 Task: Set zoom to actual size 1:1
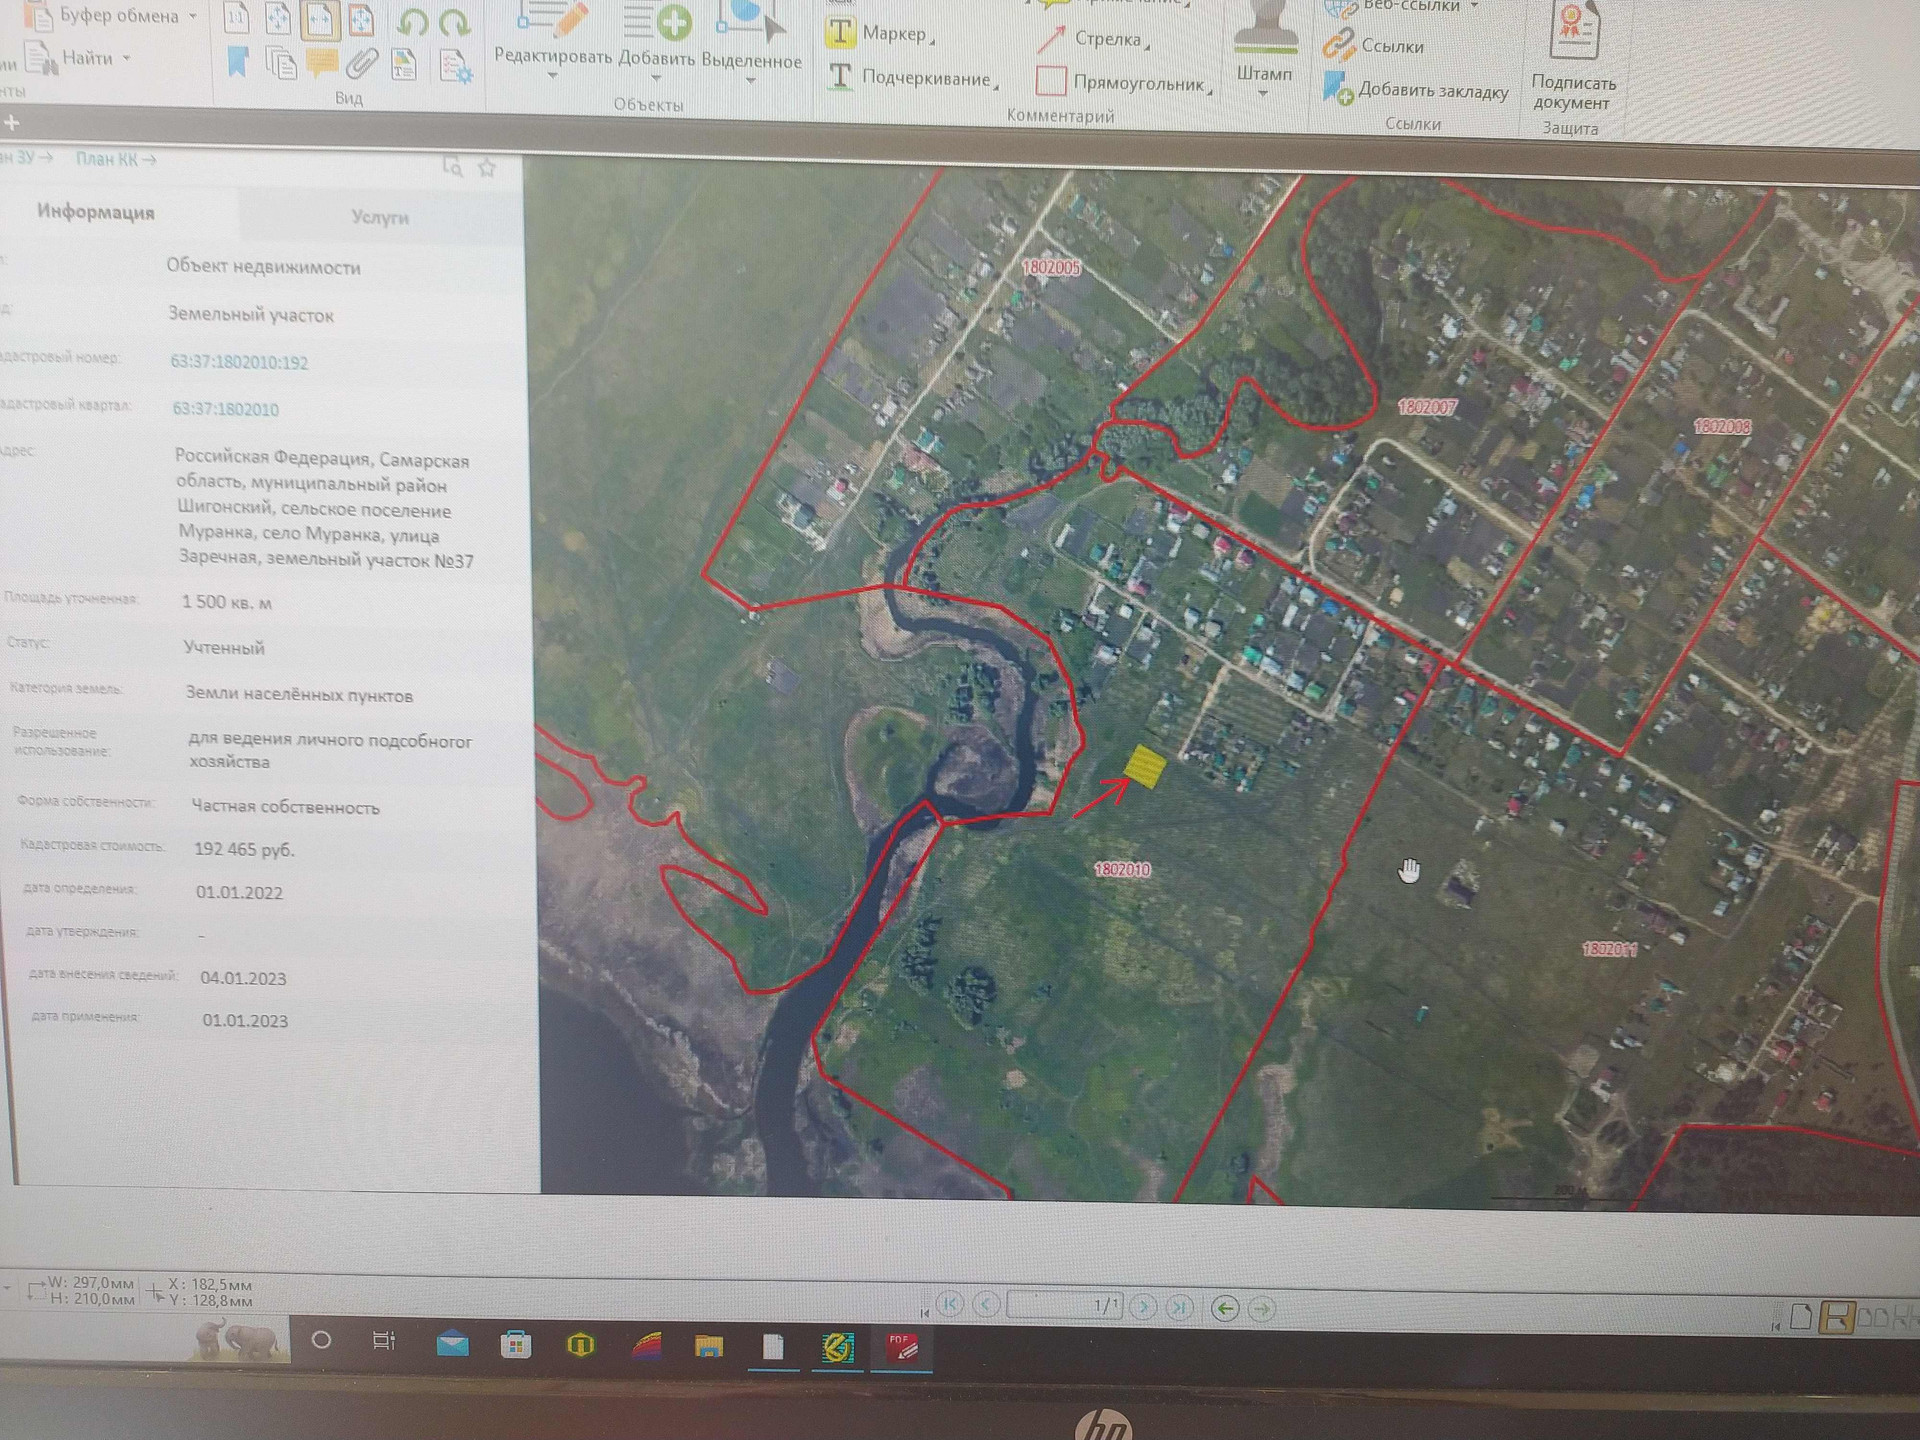tap(237, 17)
